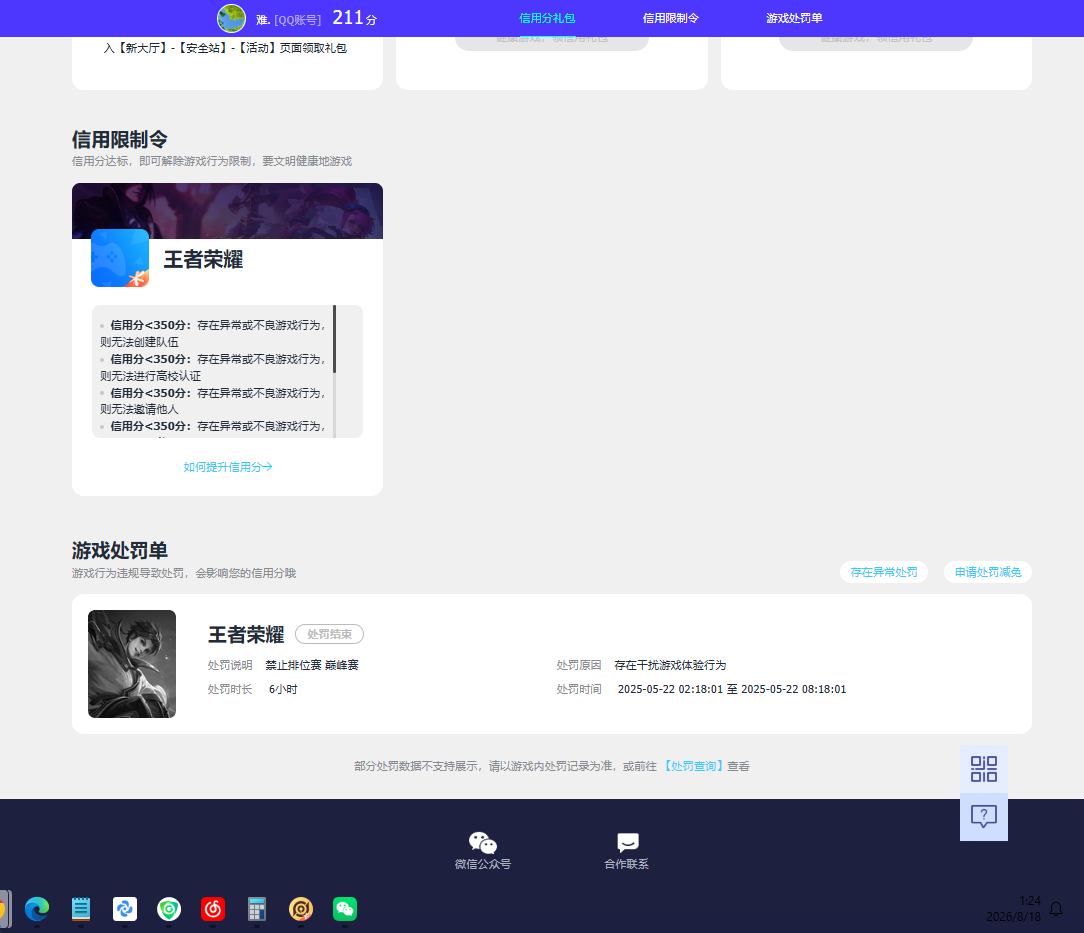This screenshot has height=933, width=1084.
Task: Click the 游戏处罚单 section heading
Action: click(x=120, y=551)
